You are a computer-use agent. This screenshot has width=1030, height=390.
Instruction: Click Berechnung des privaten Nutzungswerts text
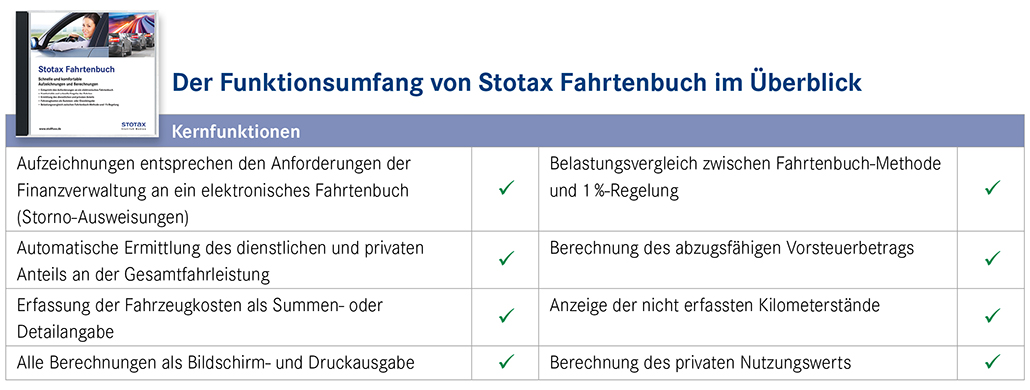pos(700,362)
